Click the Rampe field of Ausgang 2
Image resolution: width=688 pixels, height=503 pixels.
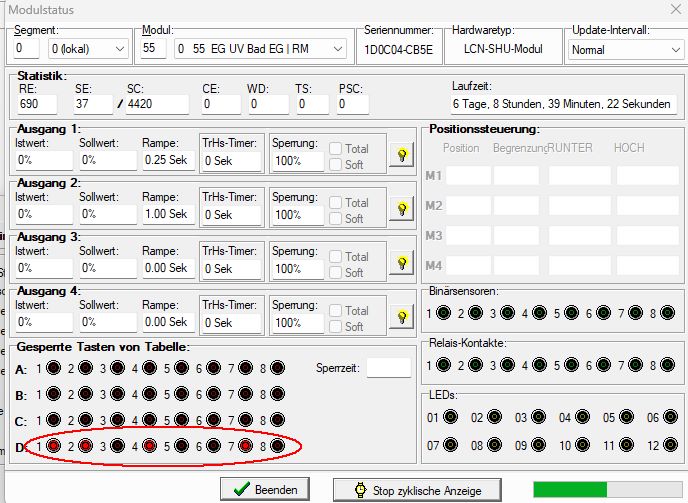pyautogui.click(x=165, y=214)
